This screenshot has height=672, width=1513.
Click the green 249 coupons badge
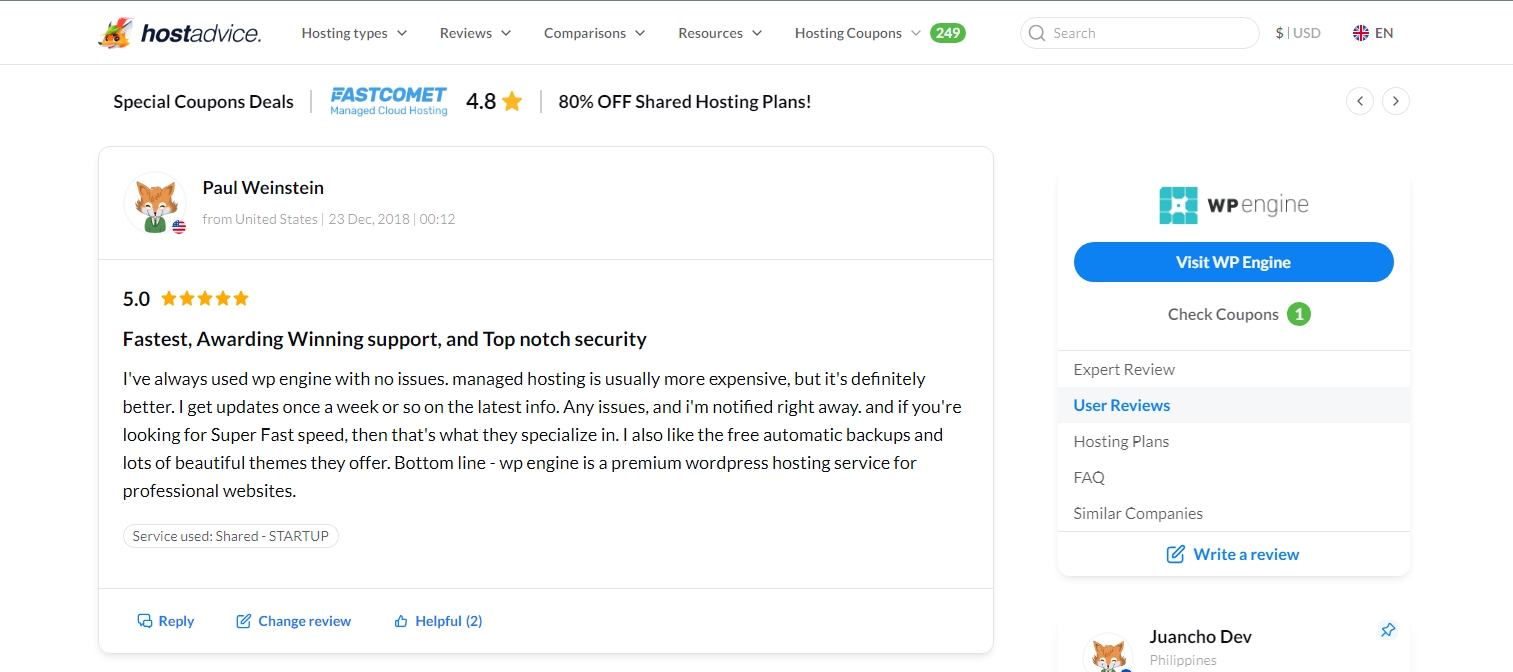tap(948, 33)
